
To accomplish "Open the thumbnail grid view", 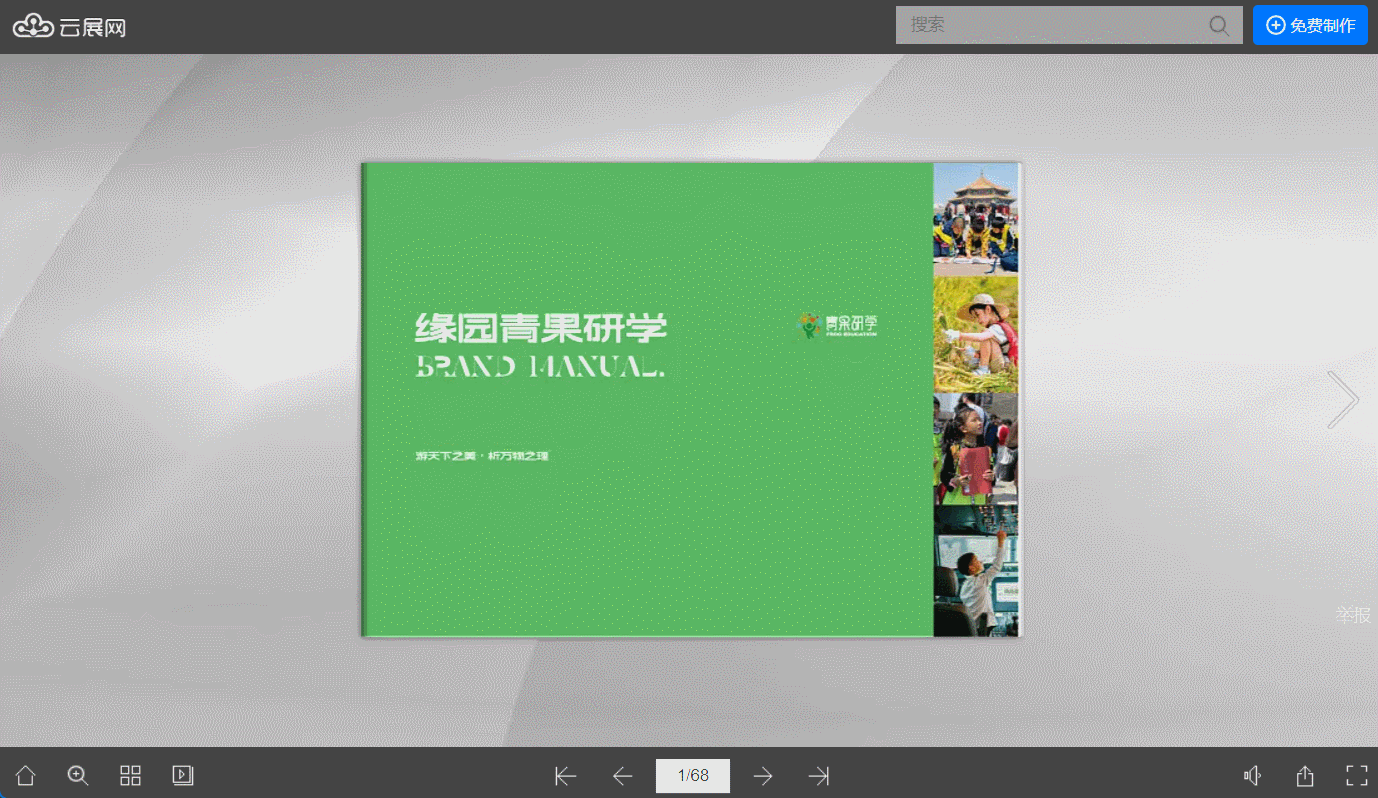I will (x=131, y=776).
